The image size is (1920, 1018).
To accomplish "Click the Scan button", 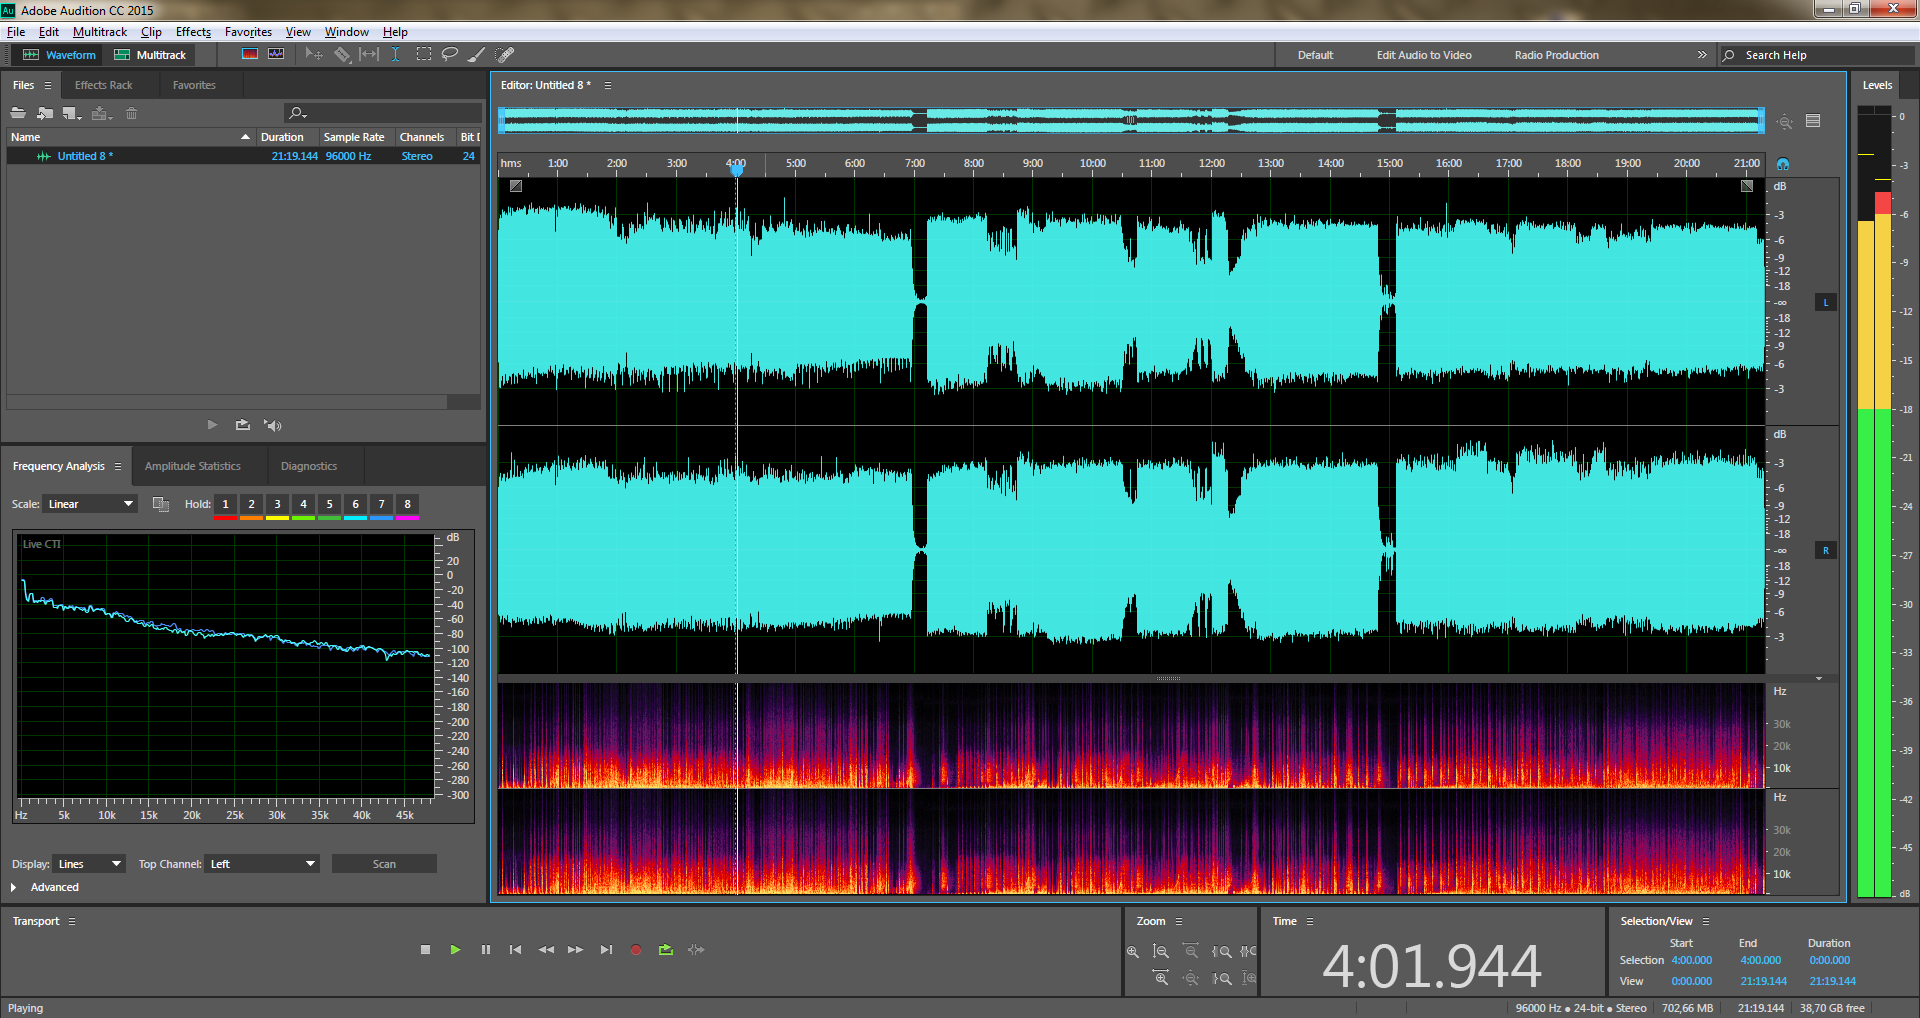I will [x=384, y=864].
